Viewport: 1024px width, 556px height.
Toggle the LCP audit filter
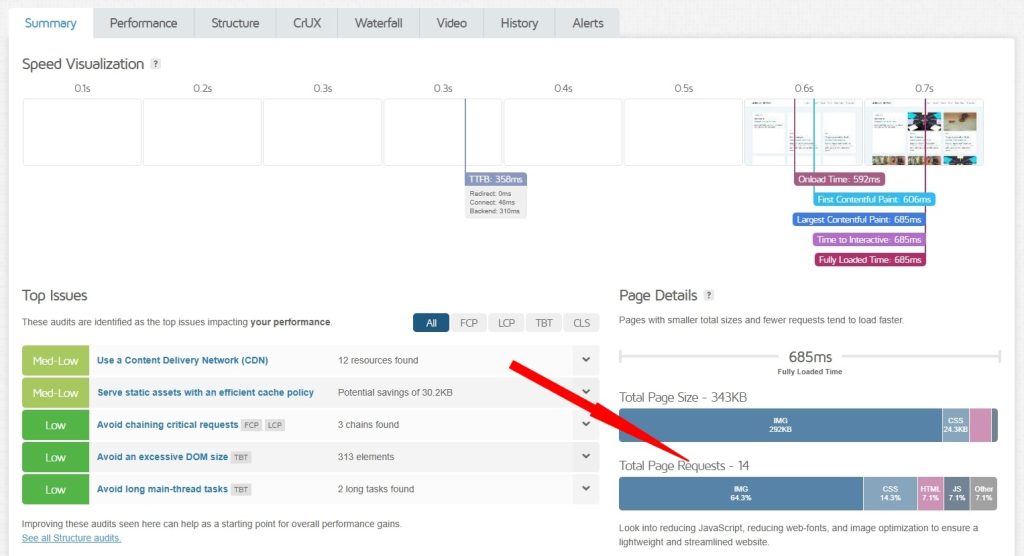pos(506,323)
